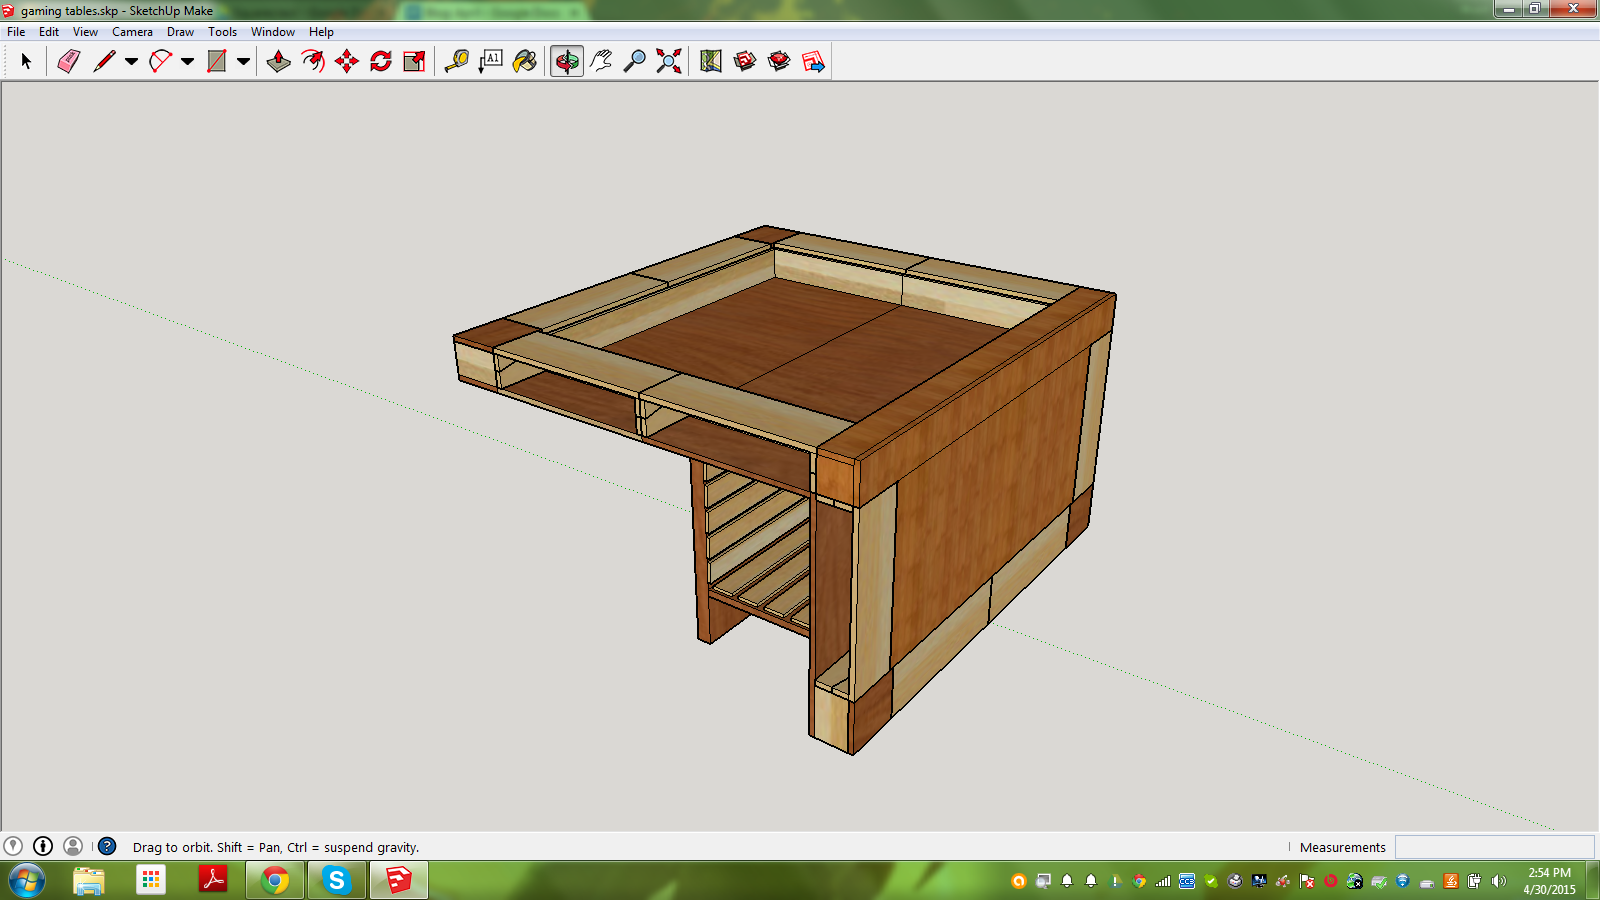Open the 3D Warehouse get models icon
1600x900 pixels.
[745, 62]
